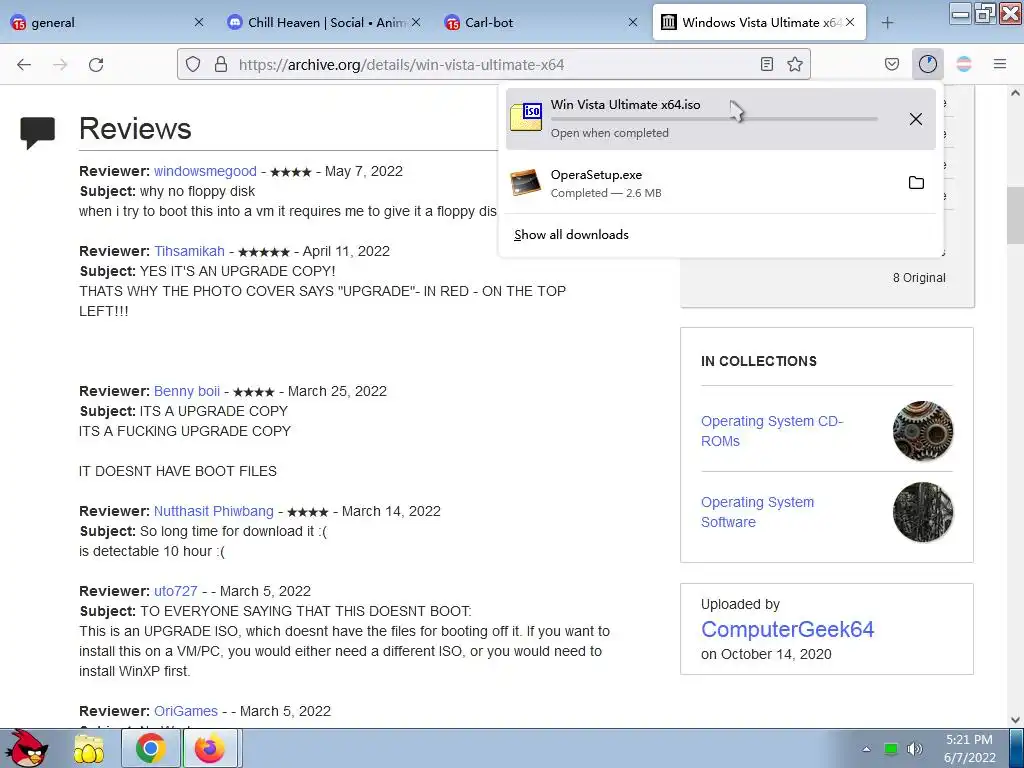This screenshot has height=768, width=1024.
Task: Open reviewer OriGames profile
Action: [186, 711]
